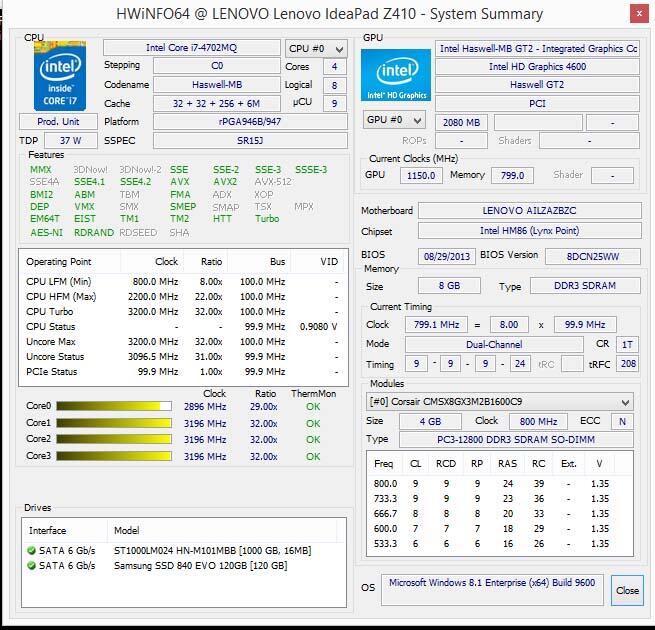Select the Samsung SSD 840 EVO 120GB entry
The image size is (655, 630).
point(184,566)
